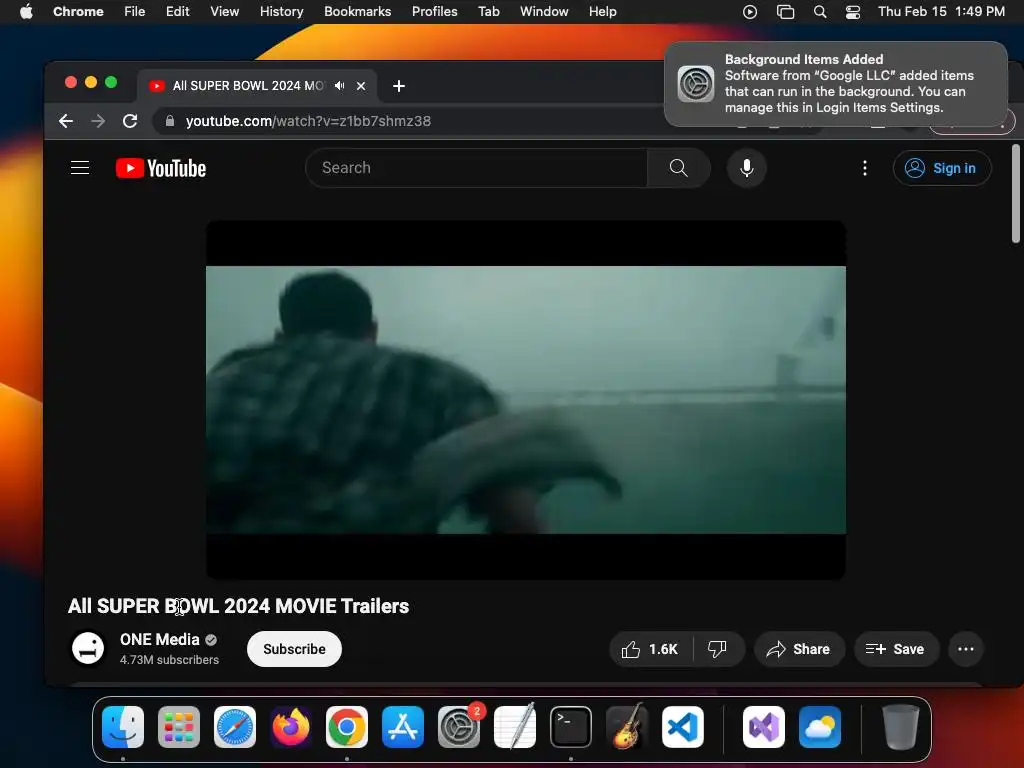Image resolution: width=1024 pixels, height=768 pixels.
Task: Open Control Center in the menu bar
Action: [x=852, y=11]
